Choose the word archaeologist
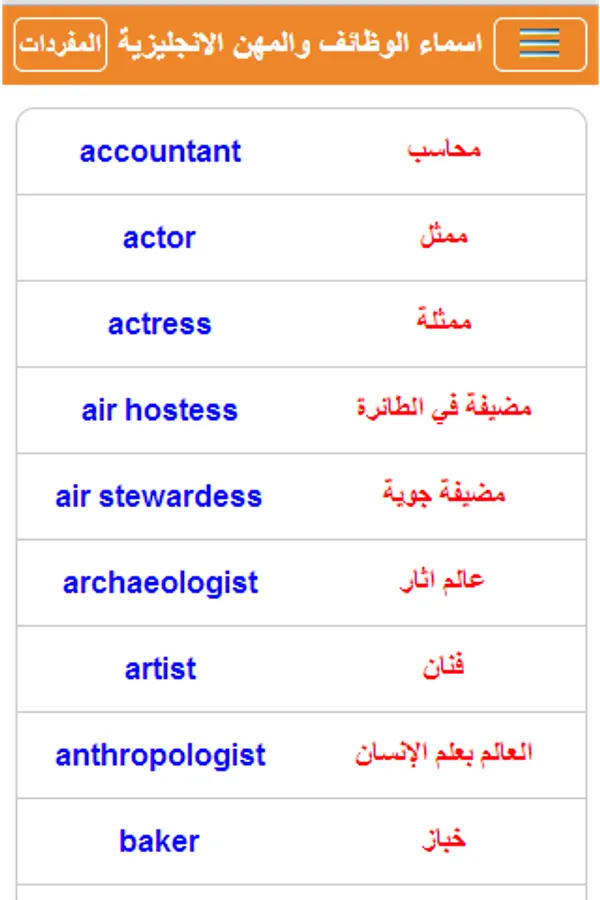Viewport: 600px width, 900px height. [160, 583]
